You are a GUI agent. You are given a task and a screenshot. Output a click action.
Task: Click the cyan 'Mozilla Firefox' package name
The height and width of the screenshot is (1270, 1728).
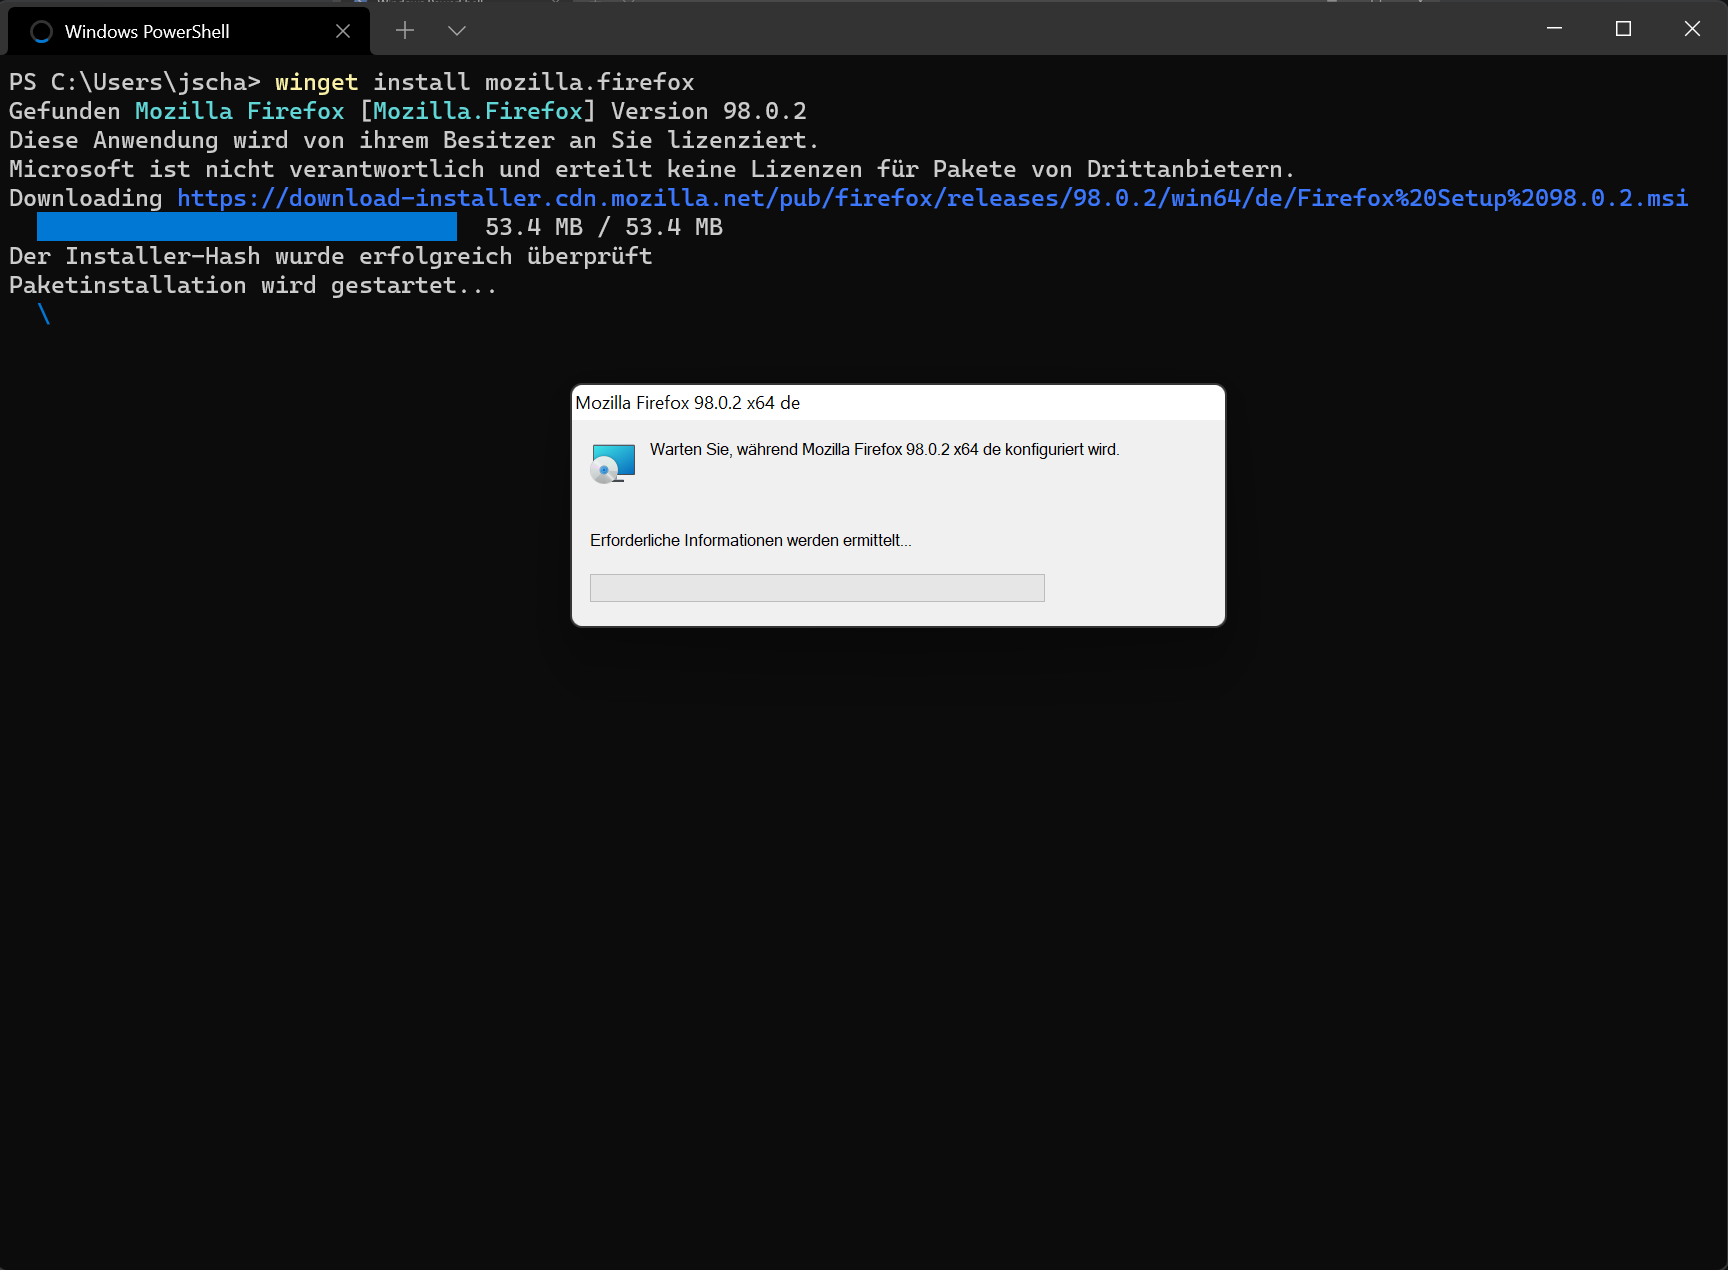click(240, 111)
